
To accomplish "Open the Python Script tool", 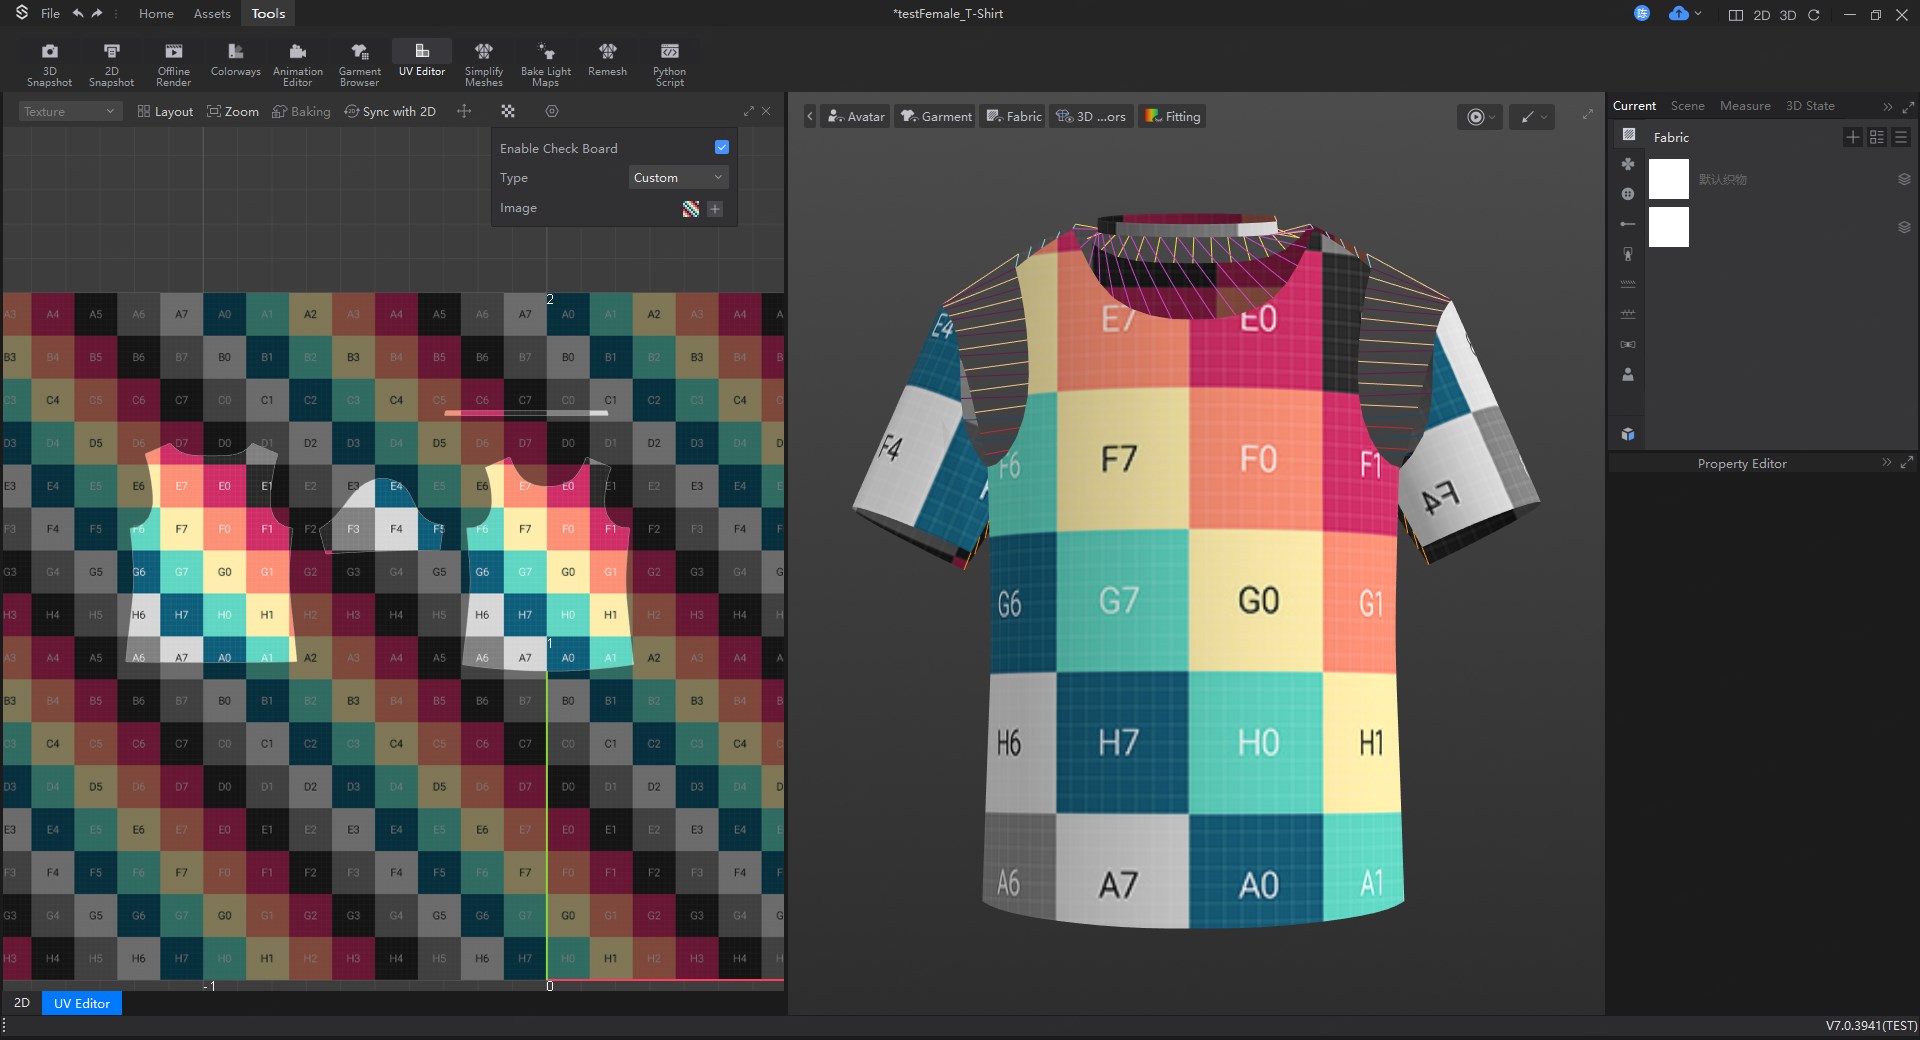I will pos(669,64).
